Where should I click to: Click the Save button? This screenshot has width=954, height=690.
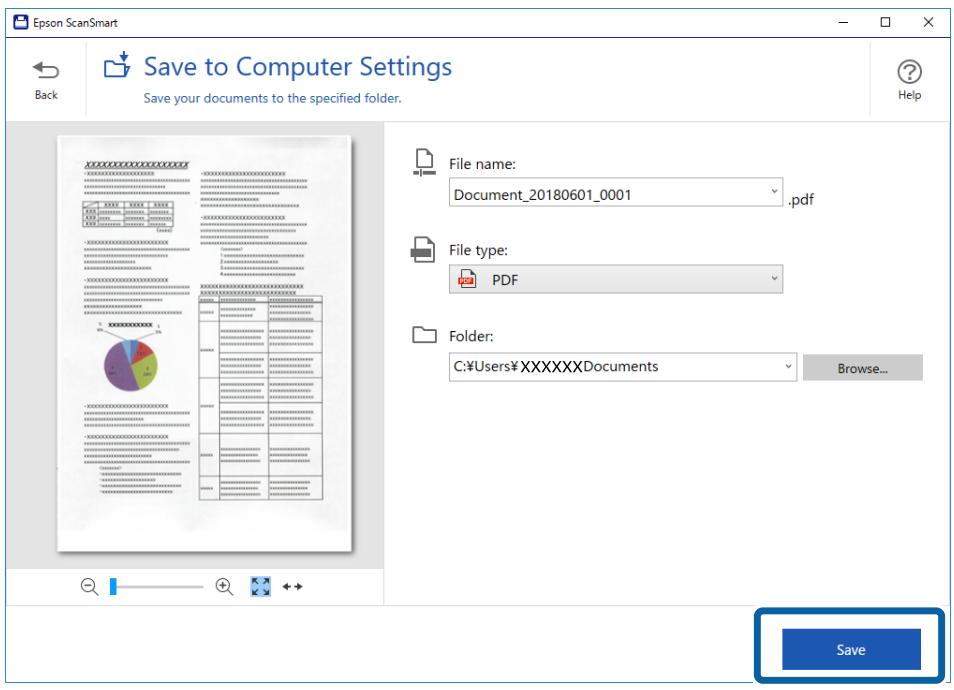[x=851, y=649]
